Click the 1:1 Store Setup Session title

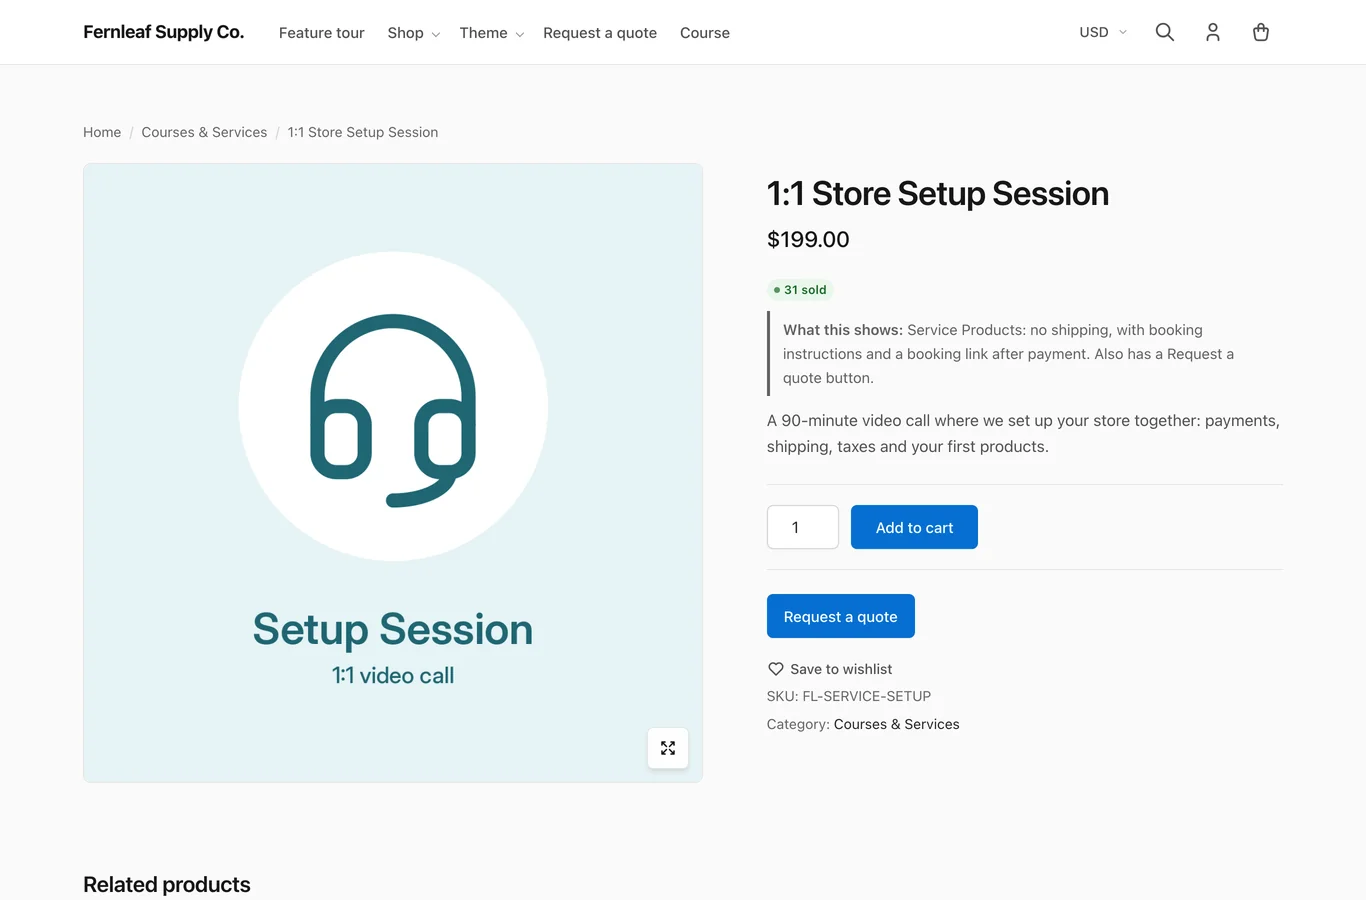[x=938, y=193]
